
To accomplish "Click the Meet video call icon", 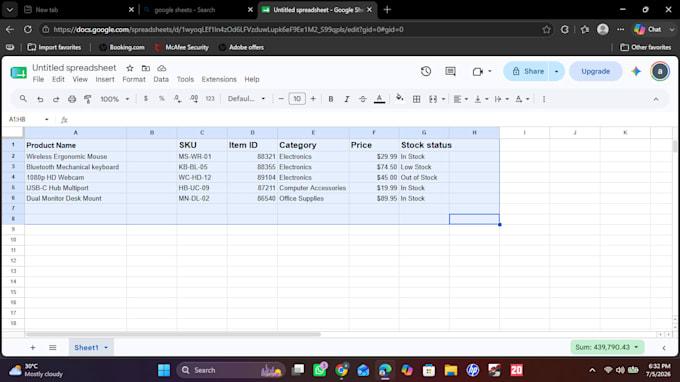I will click(x=477, y=72).
